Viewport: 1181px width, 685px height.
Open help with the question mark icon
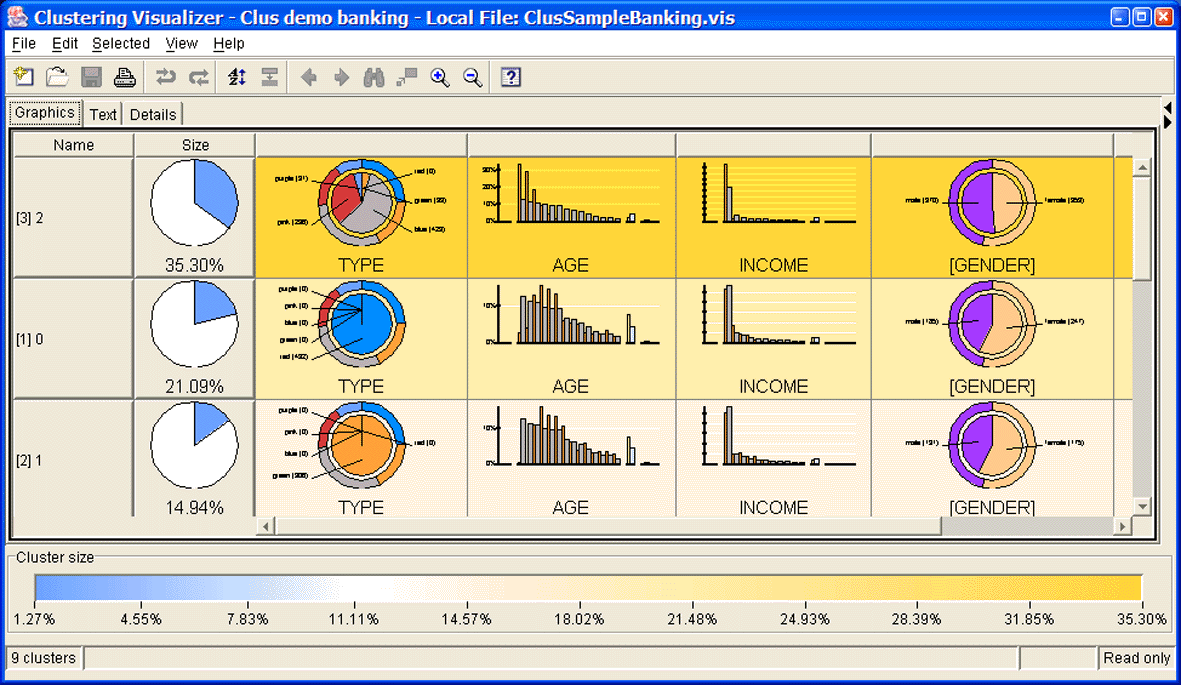click(511, 77)
